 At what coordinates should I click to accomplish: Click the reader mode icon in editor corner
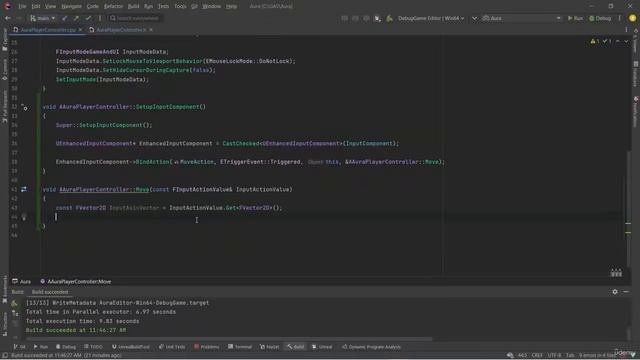point(616,273)
